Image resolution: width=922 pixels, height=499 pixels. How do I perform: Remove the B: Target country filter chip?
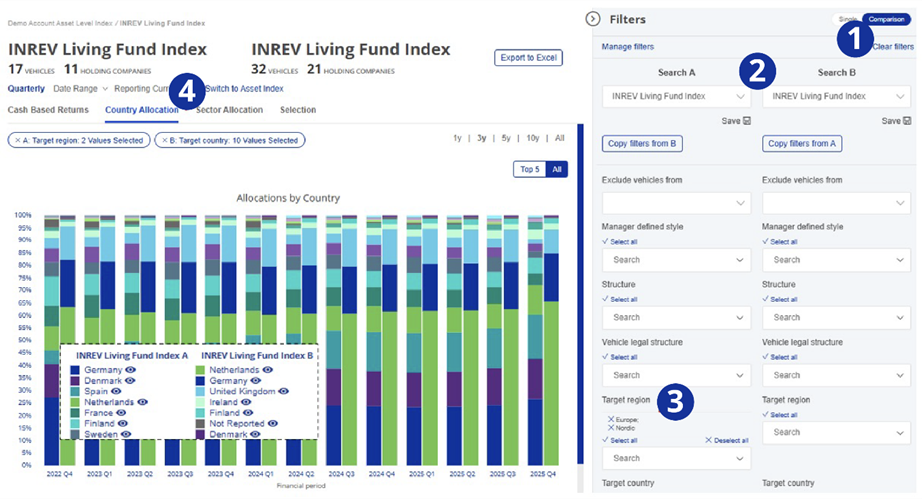click(x=165, y=140)
